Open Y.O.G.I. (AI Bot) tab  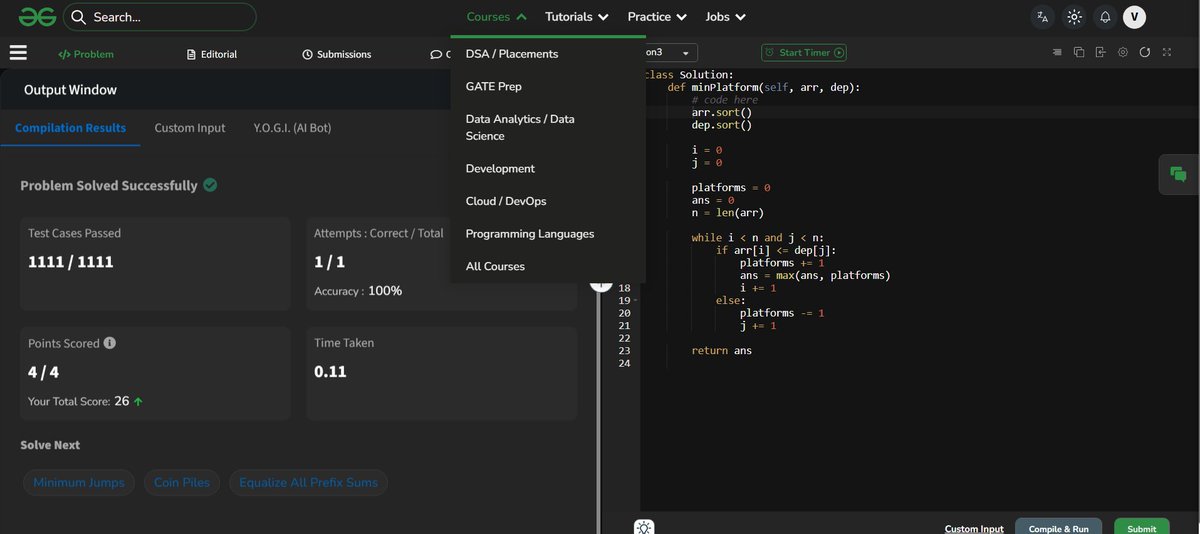tap(292, 128)
